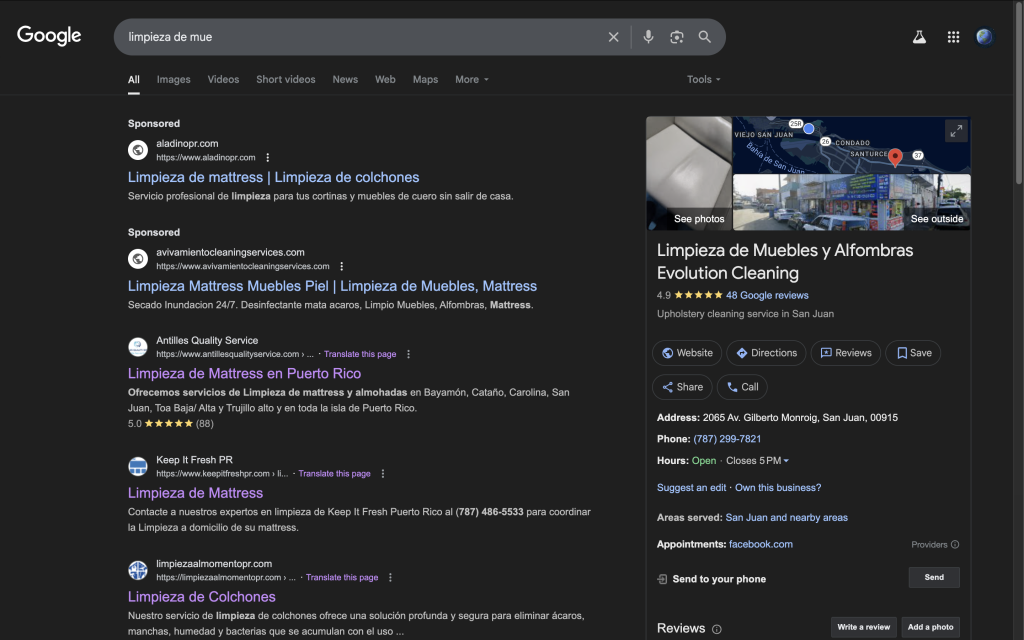This screenshot has height=640, width=1024.
Task: Clear the search box with X icon
Action: click(x=614, y=37)
